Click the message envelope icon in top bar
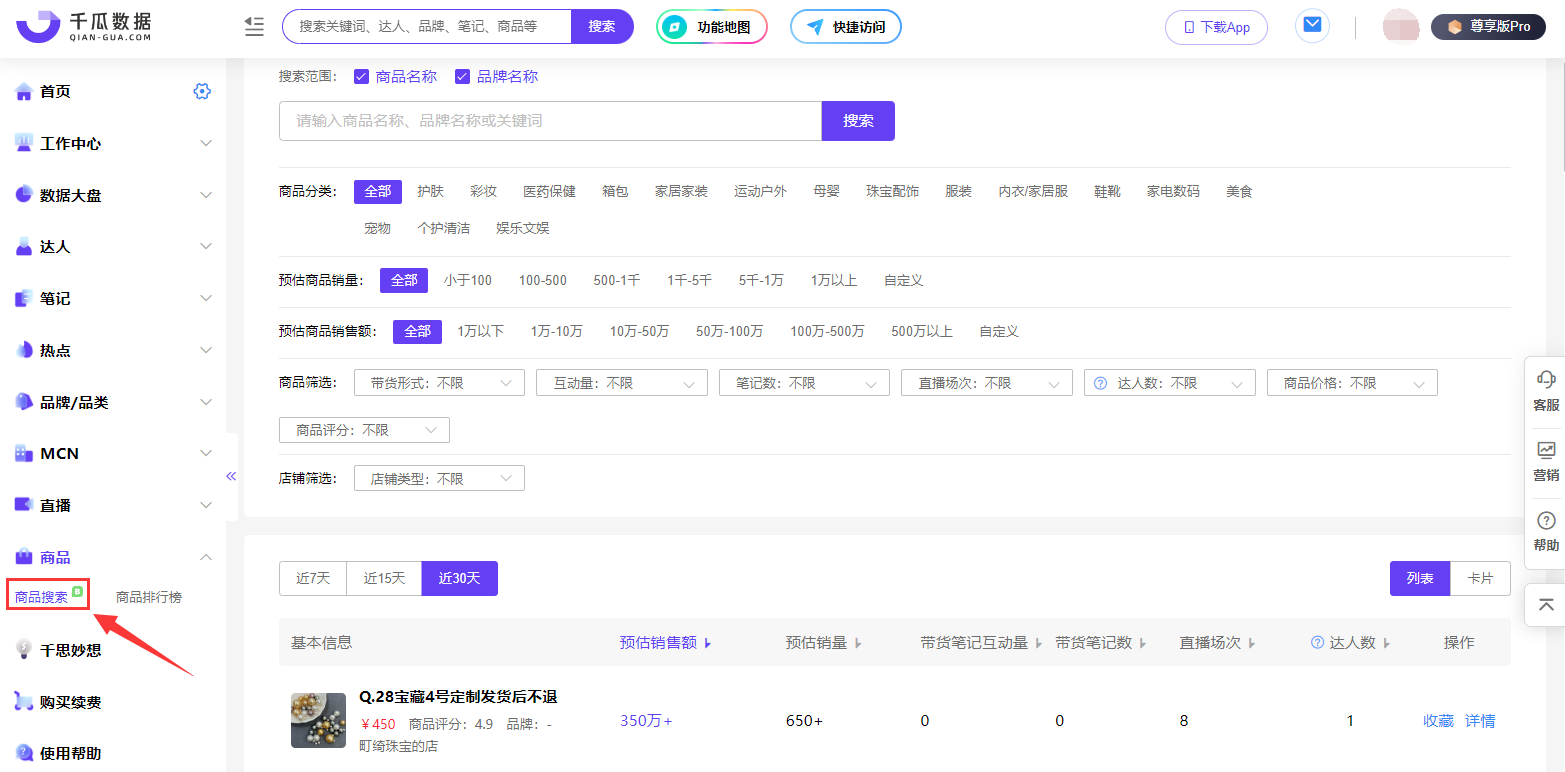Viewport: 1565px width, 772px height. pyautogui.click(x=1311, y=26)
